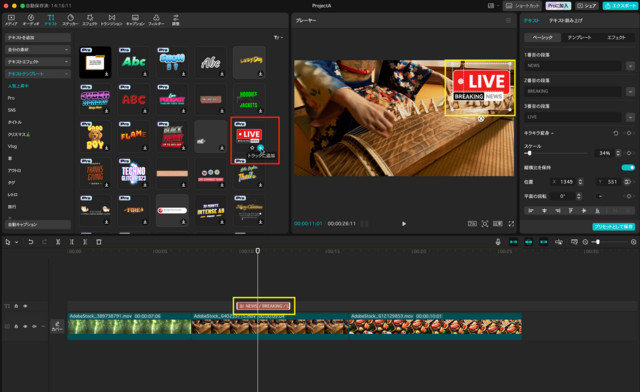The image size is (640, 392).
Task: Open the Captions tab icon
Action: point(135,18)
